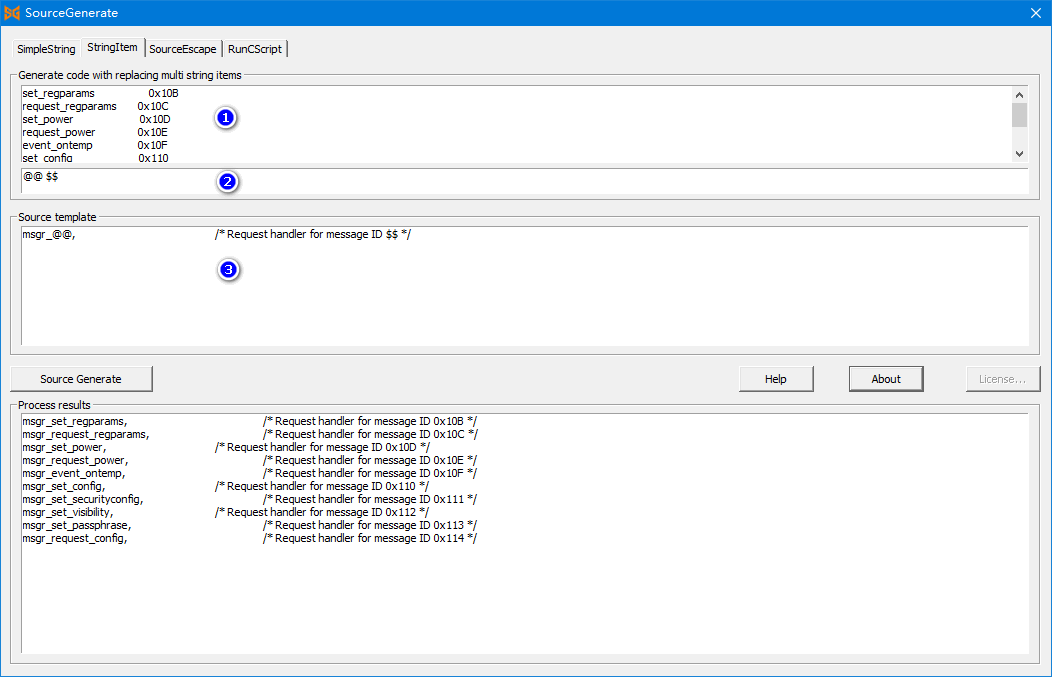Go to the RunCScript tab
The image size is (1052, 677).
click(x=255, y=49)
